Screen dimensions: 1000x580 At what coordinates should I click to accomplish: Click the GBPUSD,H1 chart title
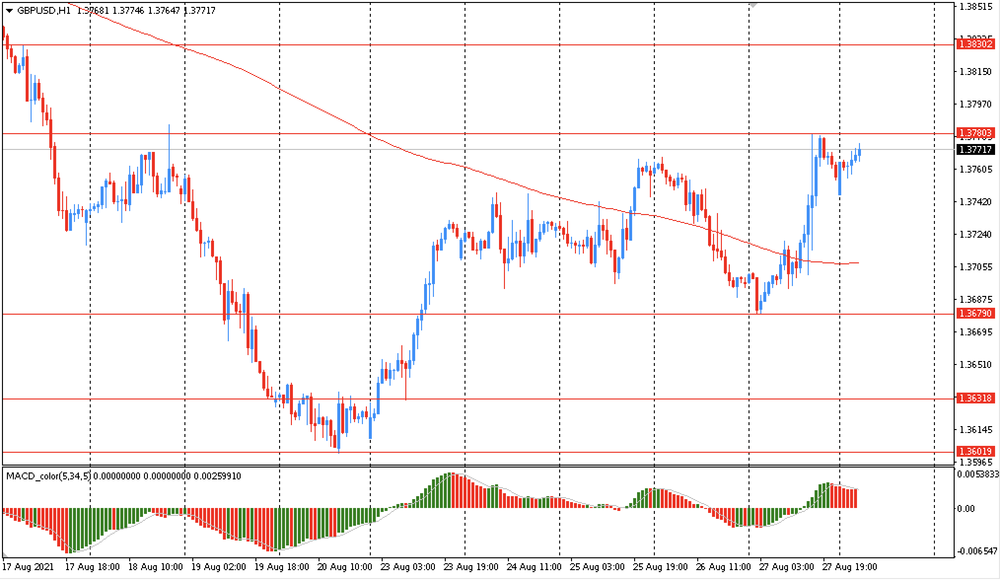coord(43,11)
